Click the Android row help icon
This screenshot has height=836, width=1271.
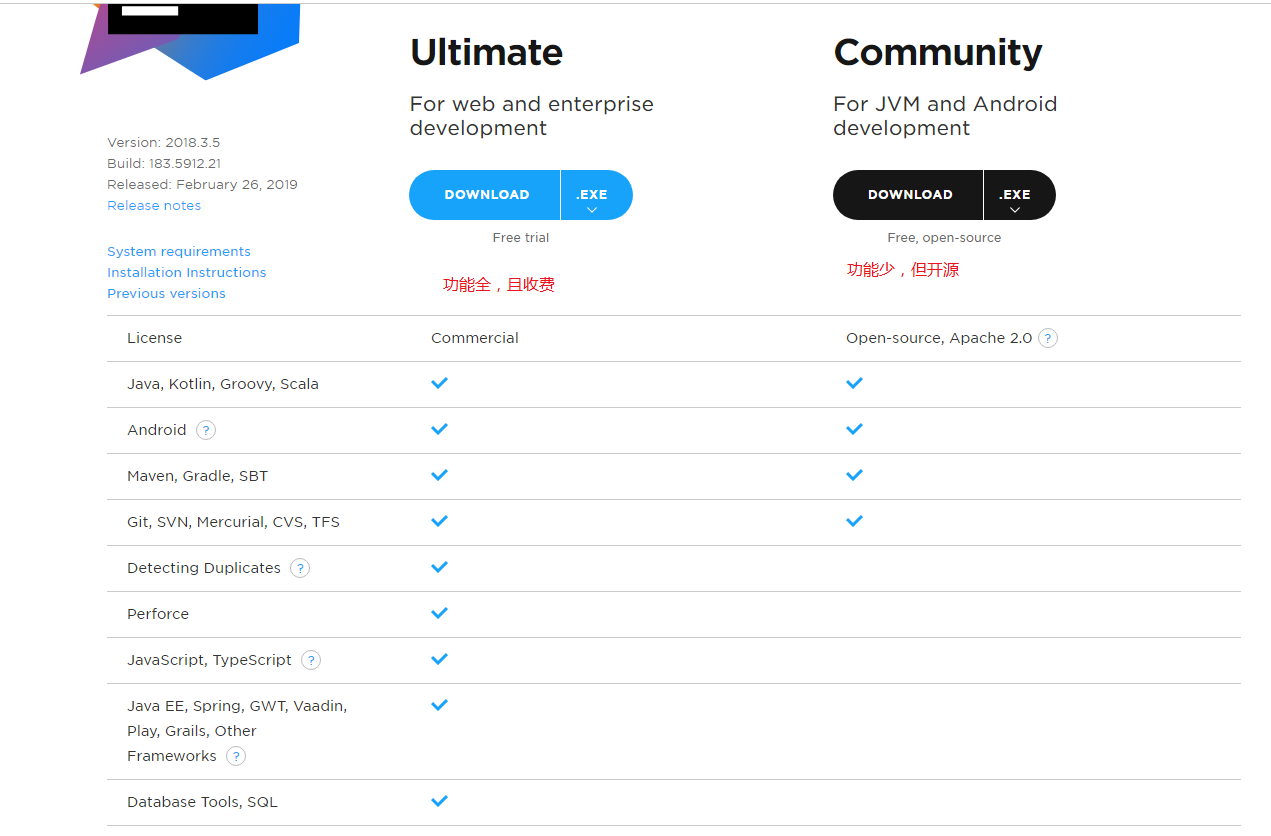[x=206, y=430]
